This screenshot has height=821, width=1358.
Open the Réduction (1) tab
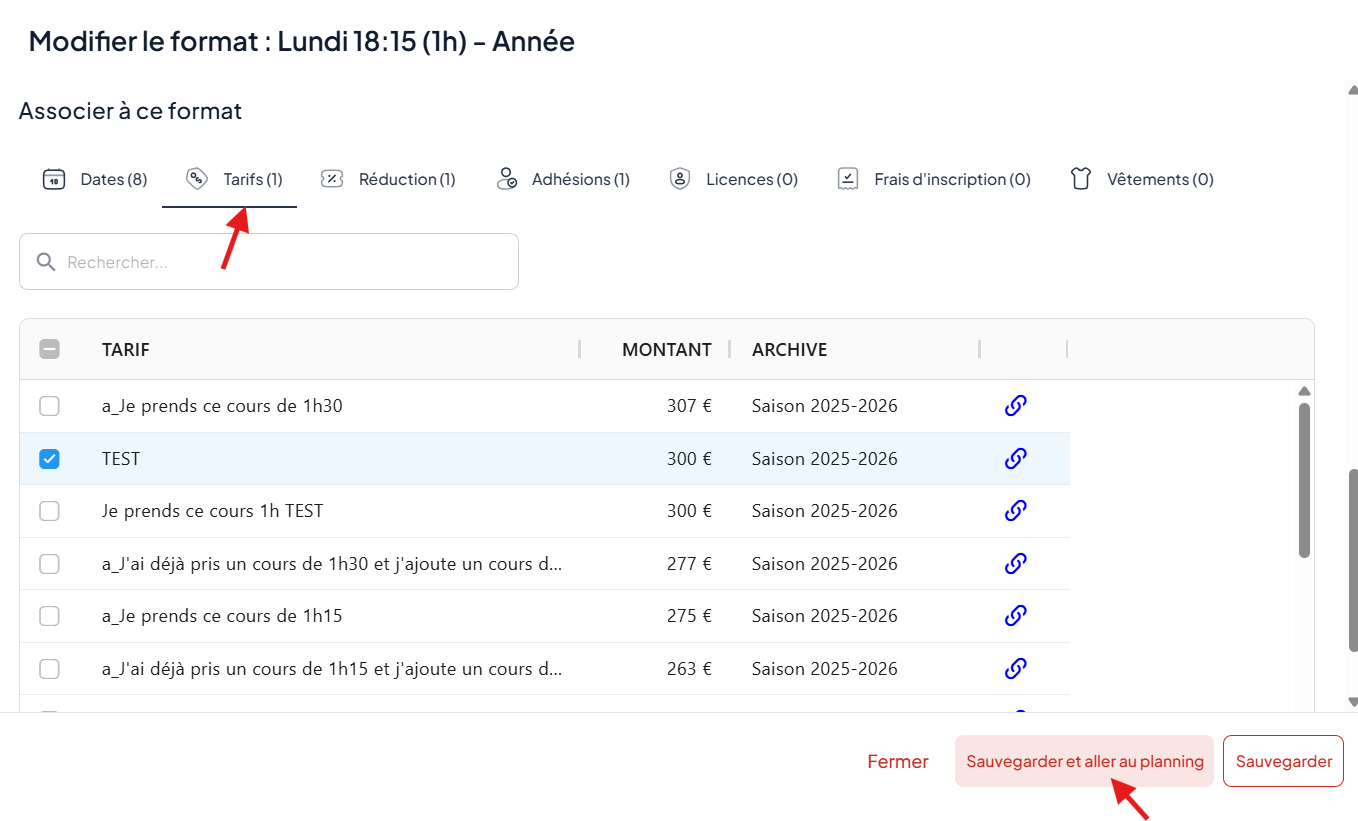point(388,179)
